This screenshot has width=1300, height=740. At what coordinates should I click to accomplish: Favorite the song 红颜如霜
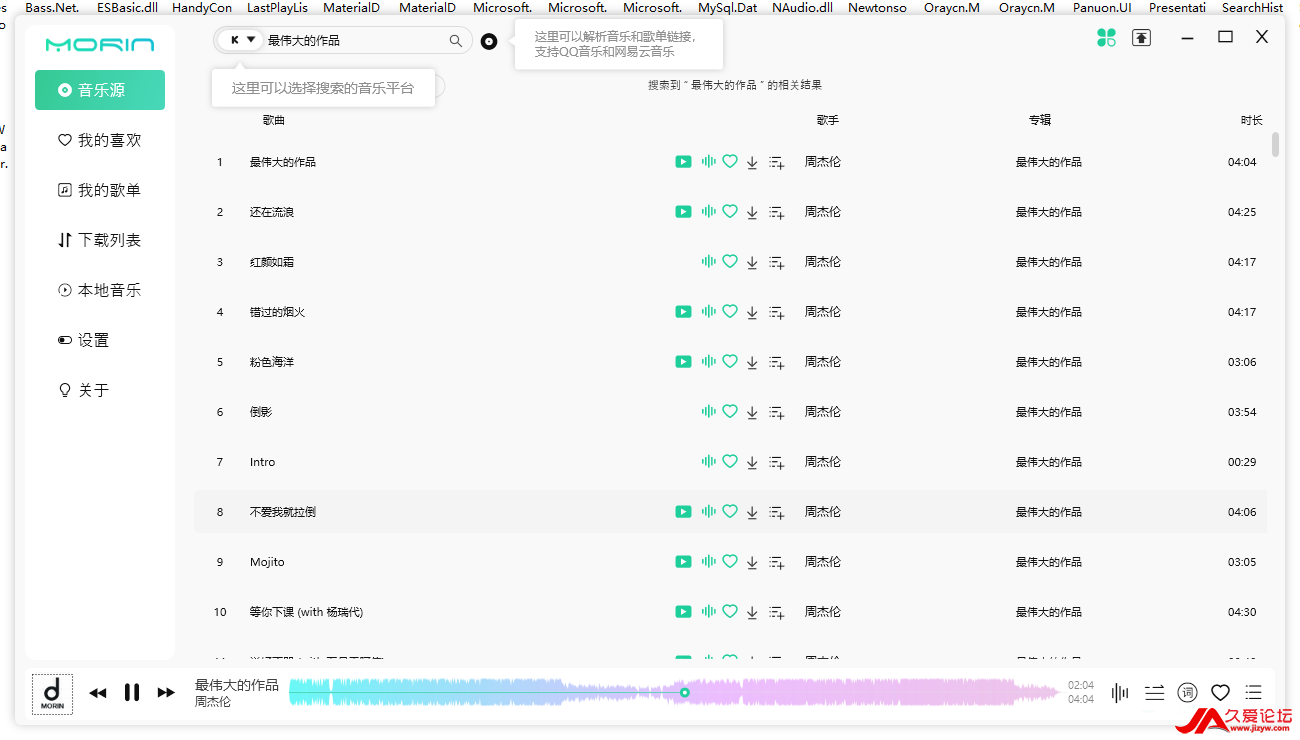(x=730, y=262)
